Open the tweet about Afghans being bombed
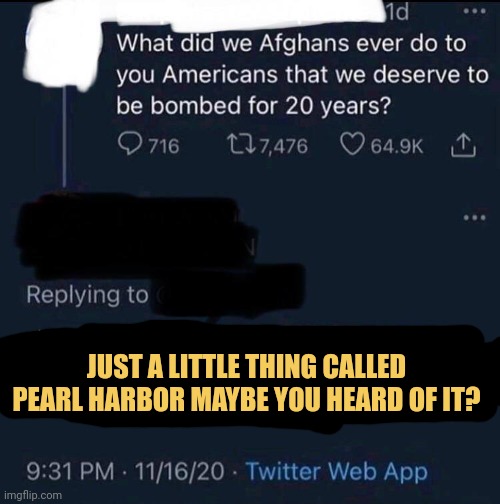This screenshot has height=504, width=500. [x=302, y=75]
